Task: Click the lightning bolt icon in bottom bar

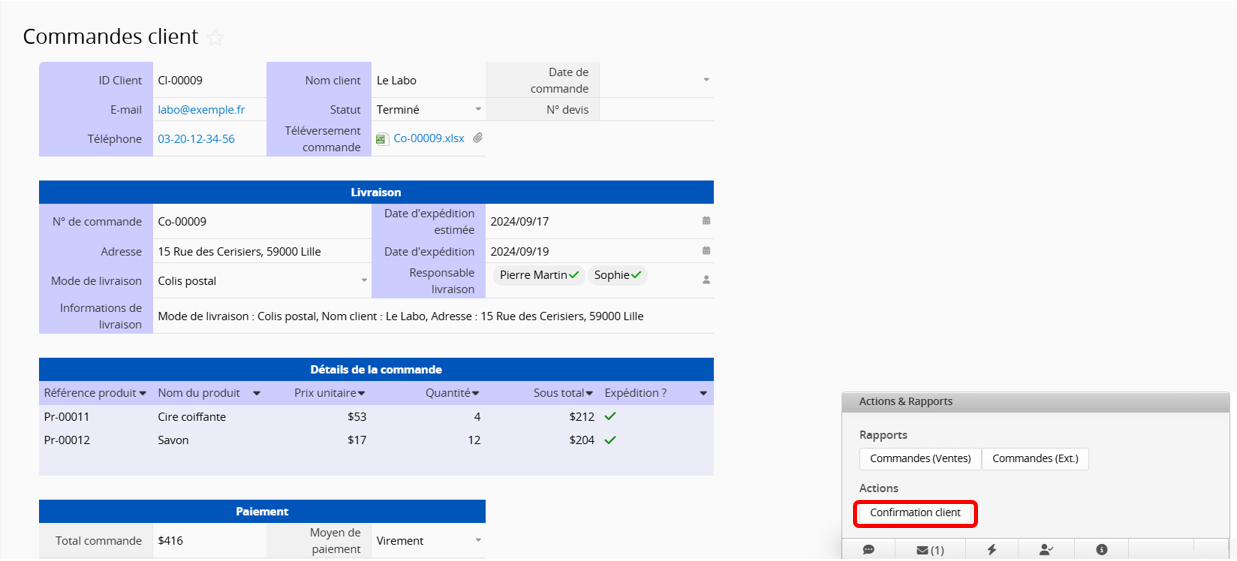Action: pos(992,549)
